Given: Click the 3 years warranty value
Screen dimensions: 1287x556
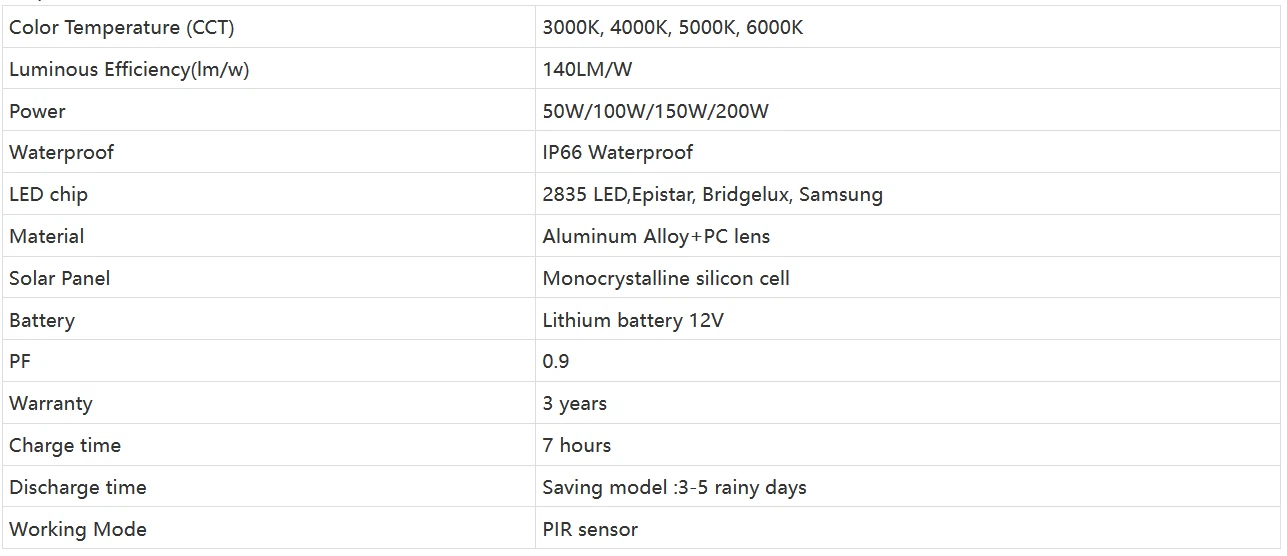Looking at the screenshot, I should [x=574, y=404].
